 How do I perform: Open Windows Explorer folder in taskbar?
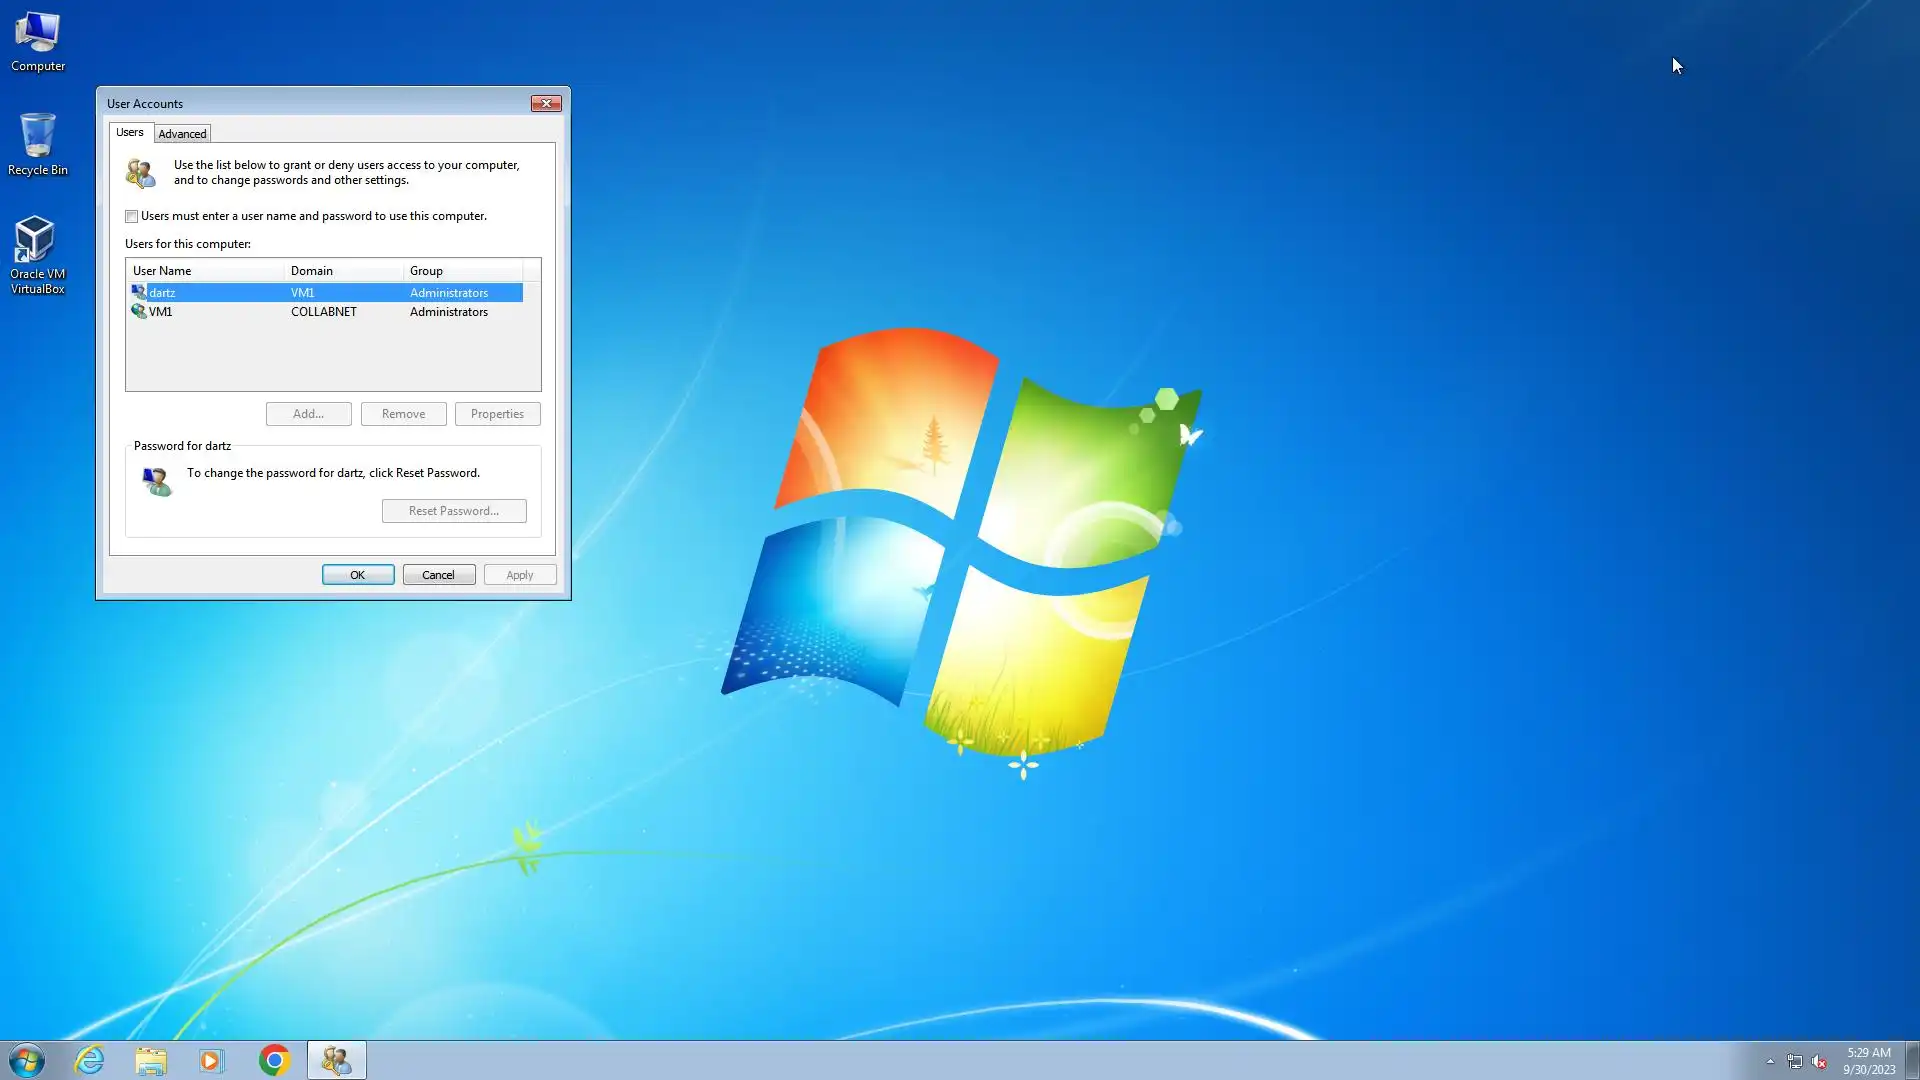click(151, 1060)
